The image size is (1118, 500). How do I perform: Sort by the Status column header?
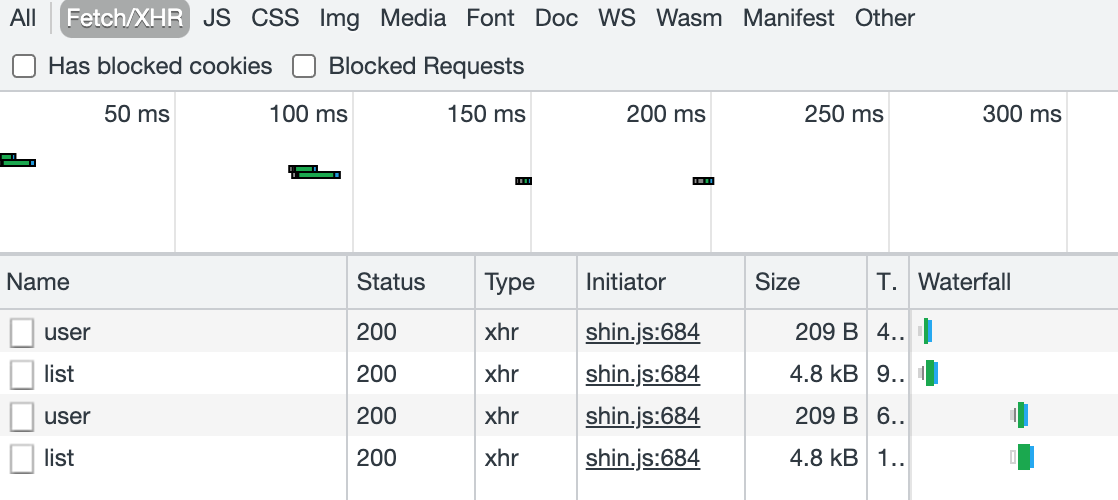[391, 282]
